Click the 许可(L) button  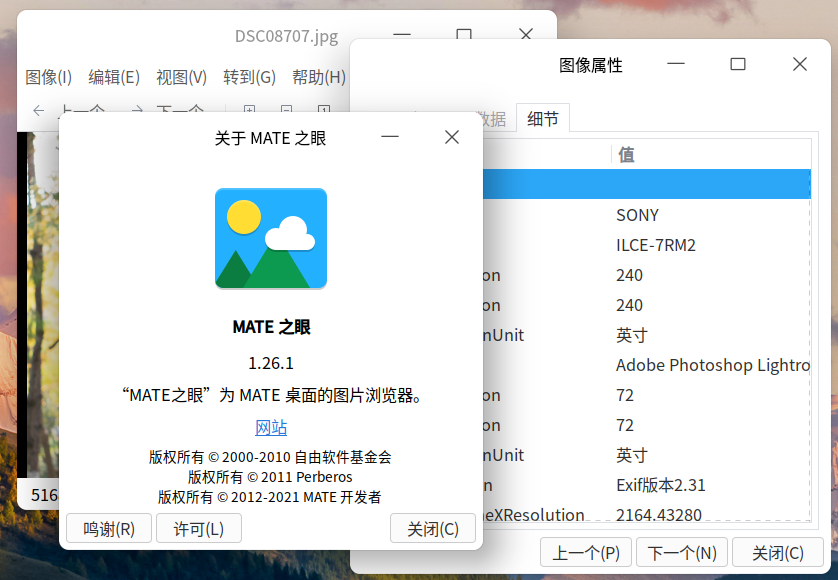(x=199, y=529)
